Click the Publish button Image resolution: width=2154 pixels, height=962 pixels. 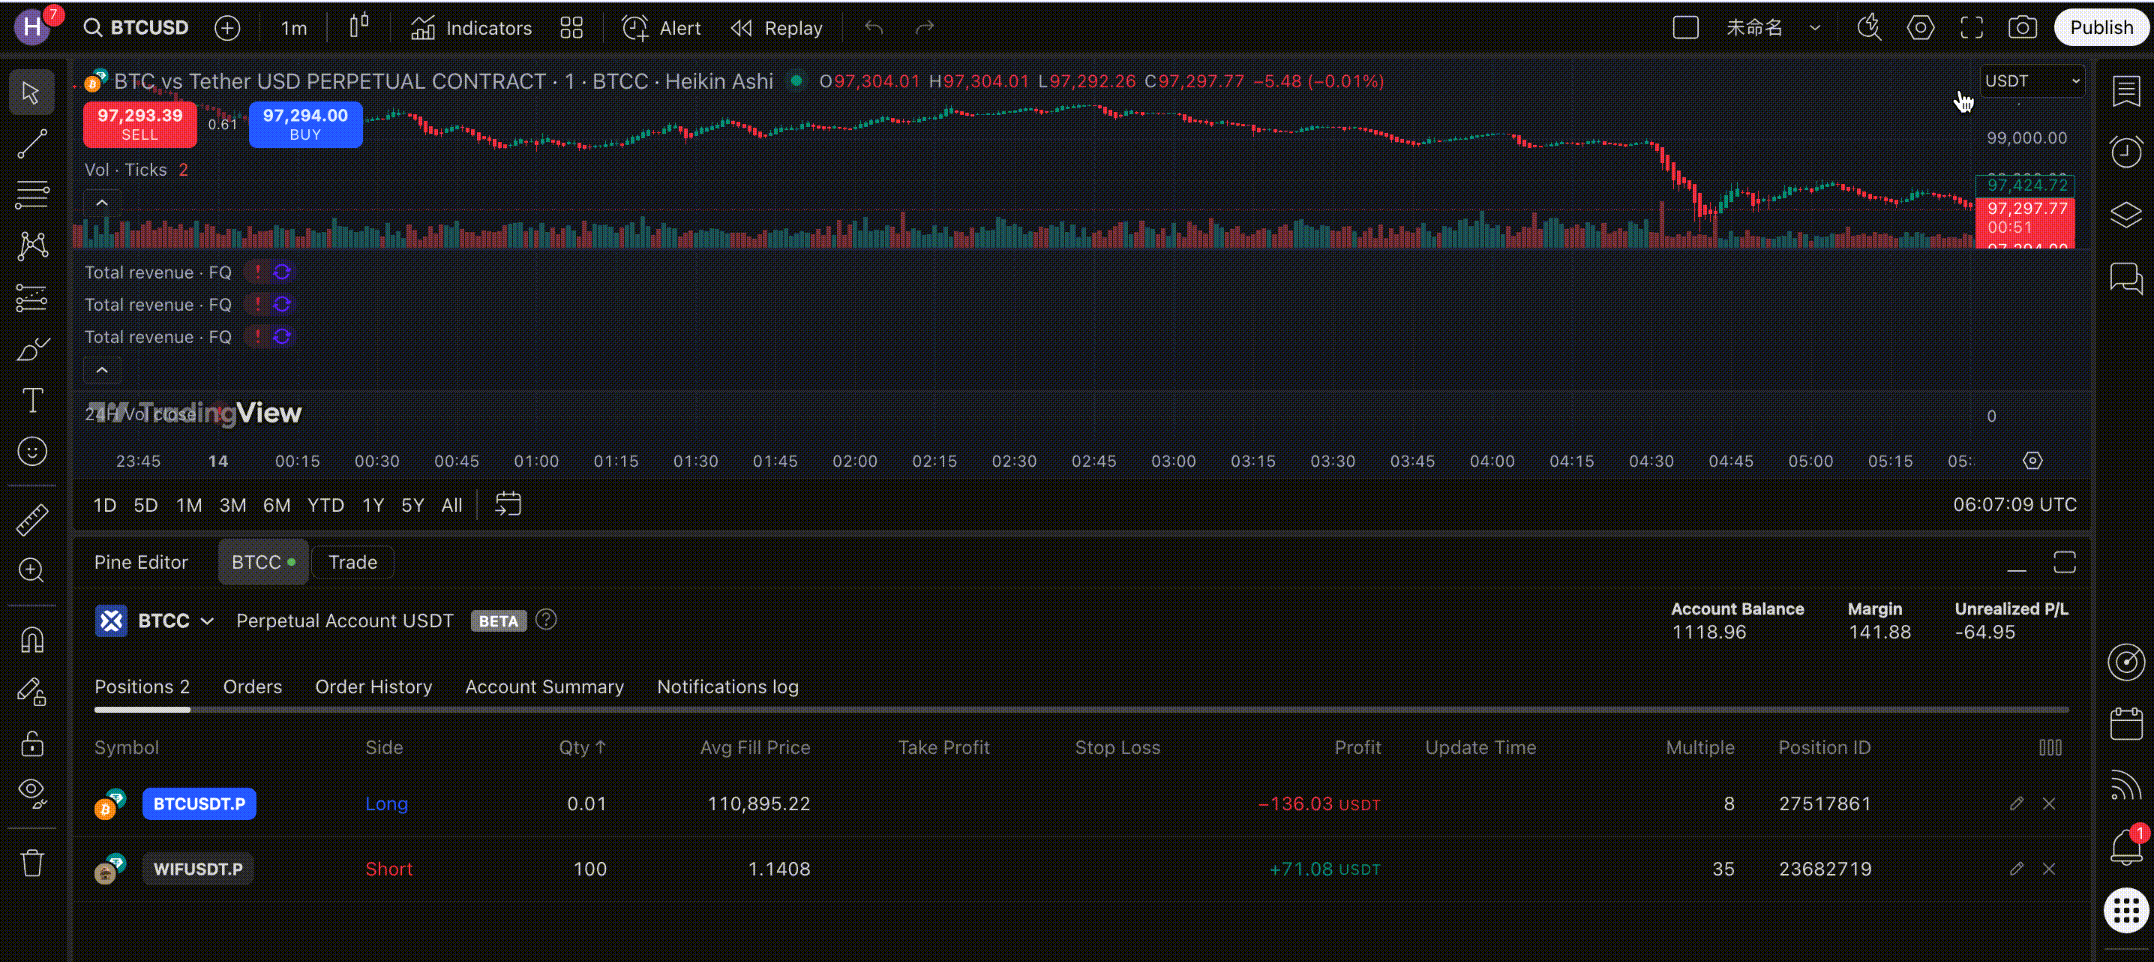pyautogui.click(x=2100, y=28)
